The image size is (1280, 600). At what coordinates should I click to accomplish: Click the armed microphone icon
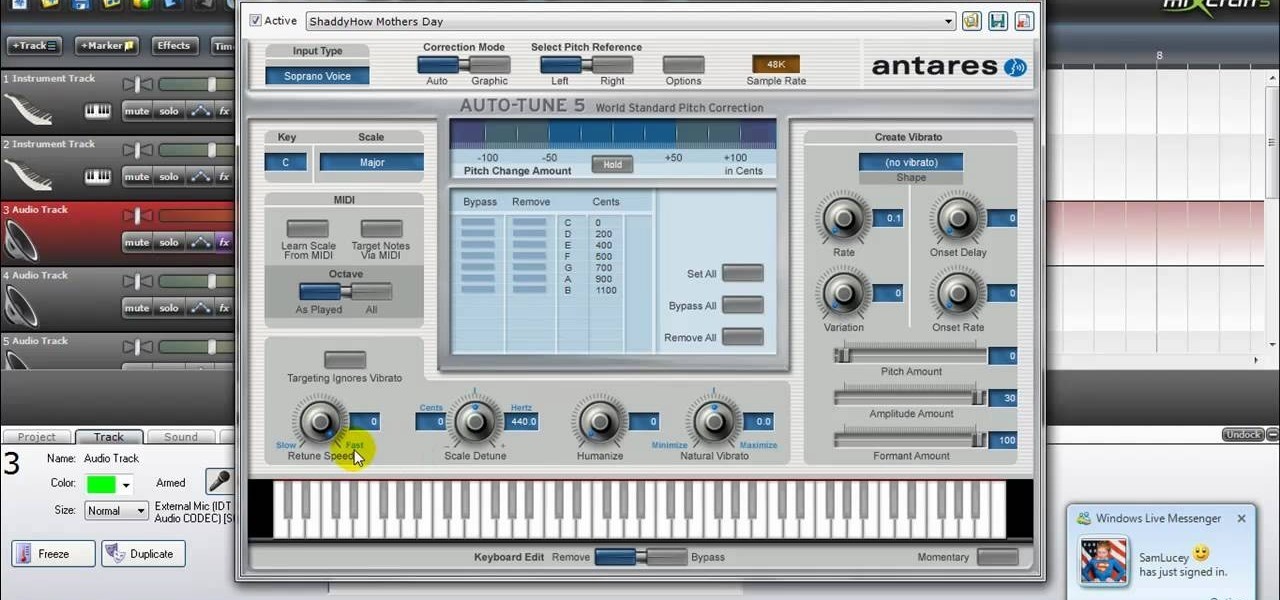click(220, 482)
